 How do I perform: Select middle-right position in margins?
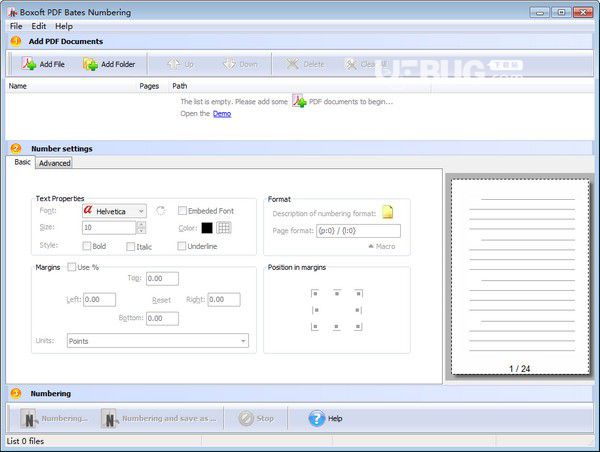358,310
